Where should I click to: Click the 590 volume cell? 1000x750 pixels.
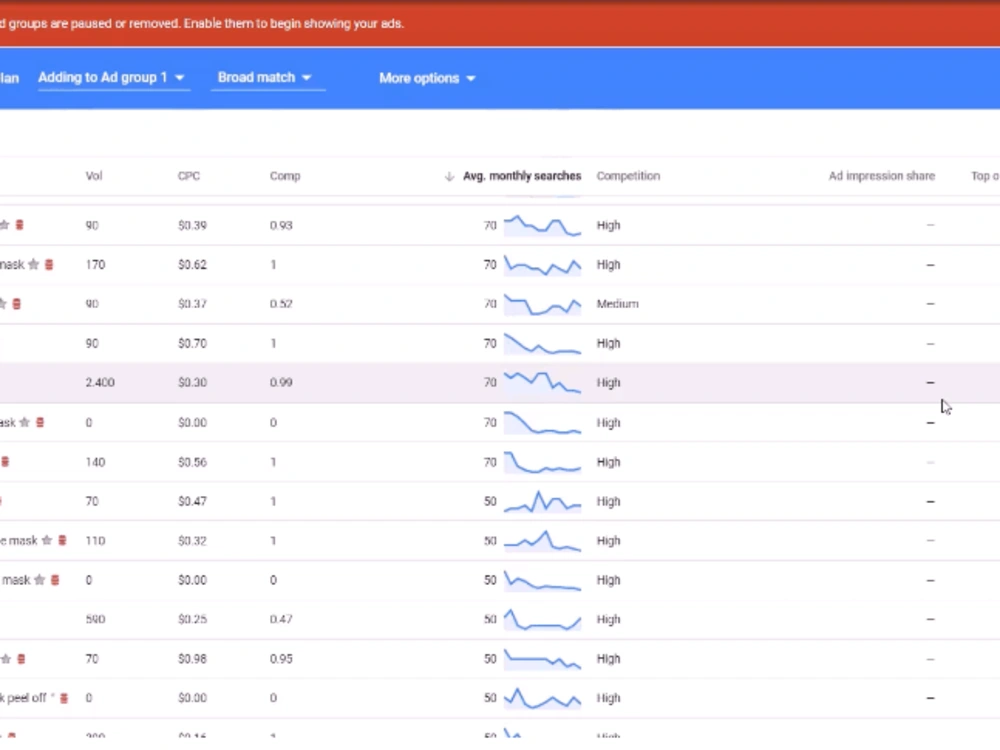coord(95,619)
